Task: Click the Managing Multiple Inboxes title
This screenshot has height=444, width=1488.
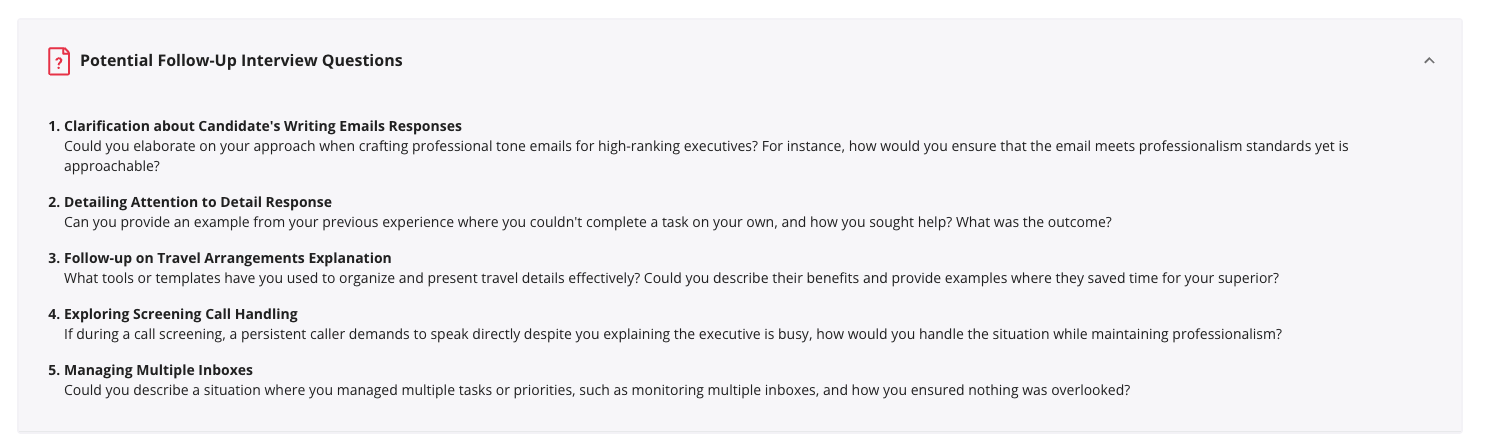Action: [x=158, y=370]
